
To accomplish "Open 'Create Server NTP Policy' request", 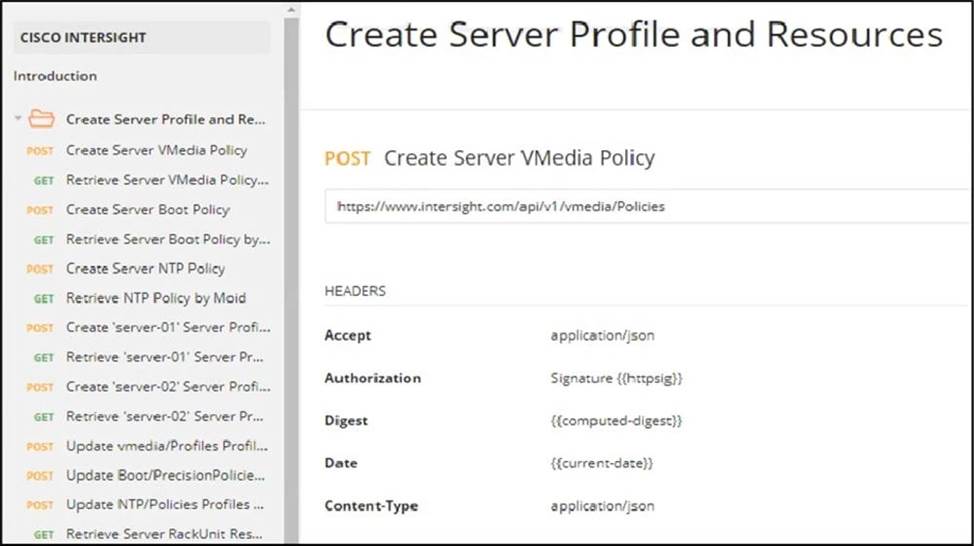I will tap(145, 269).
